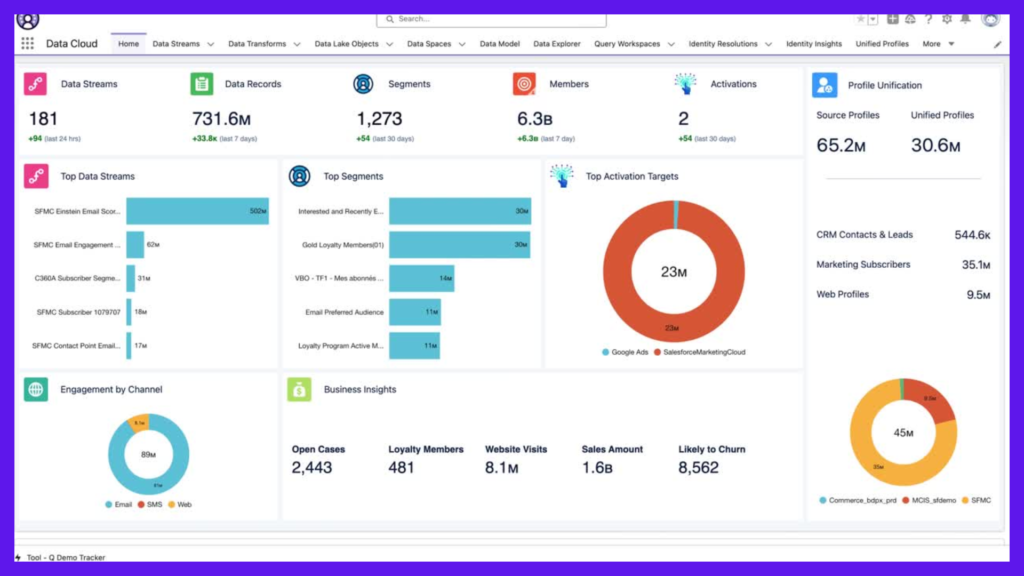Open the notifications bell
Viewport: 1024px width, 576px height.
[965, 19]
